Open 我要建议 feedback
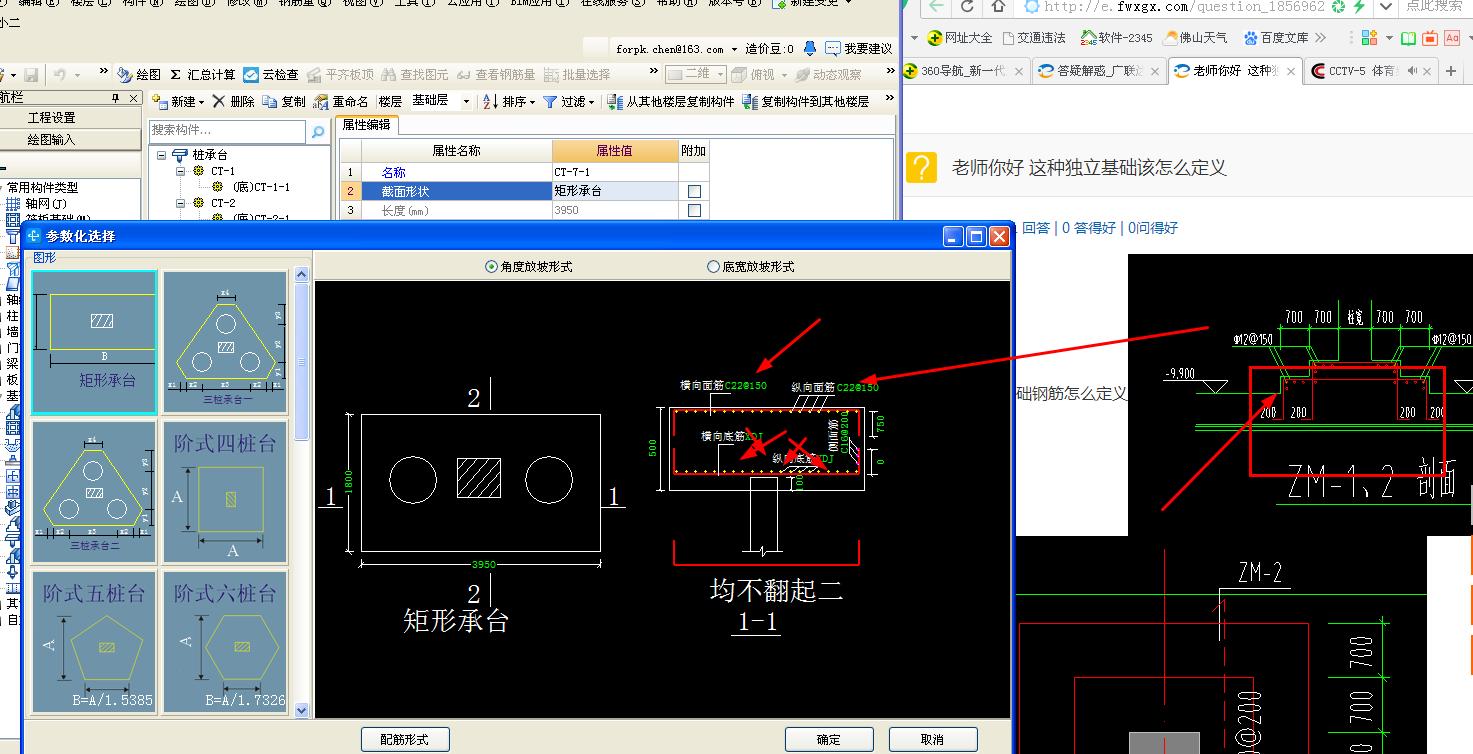Screen dimensions: 1473x754 tap(859, 48)
